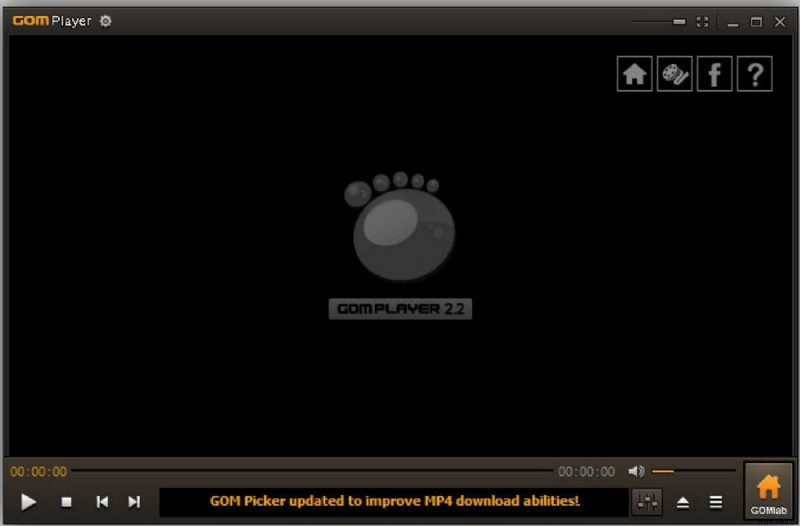800x526 pixels.
Task: Skip to the previous track
Action: point(102,502)
